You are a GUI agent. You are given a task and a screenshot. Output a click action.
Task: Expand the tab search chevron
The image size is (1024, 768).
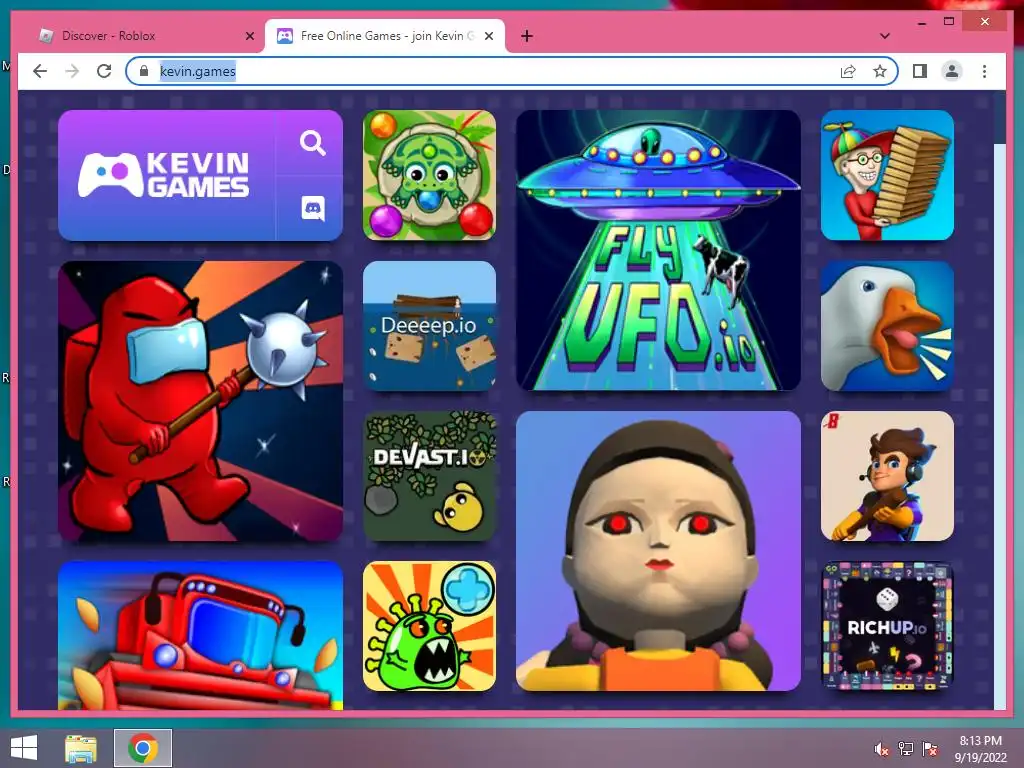pos(885,36)
